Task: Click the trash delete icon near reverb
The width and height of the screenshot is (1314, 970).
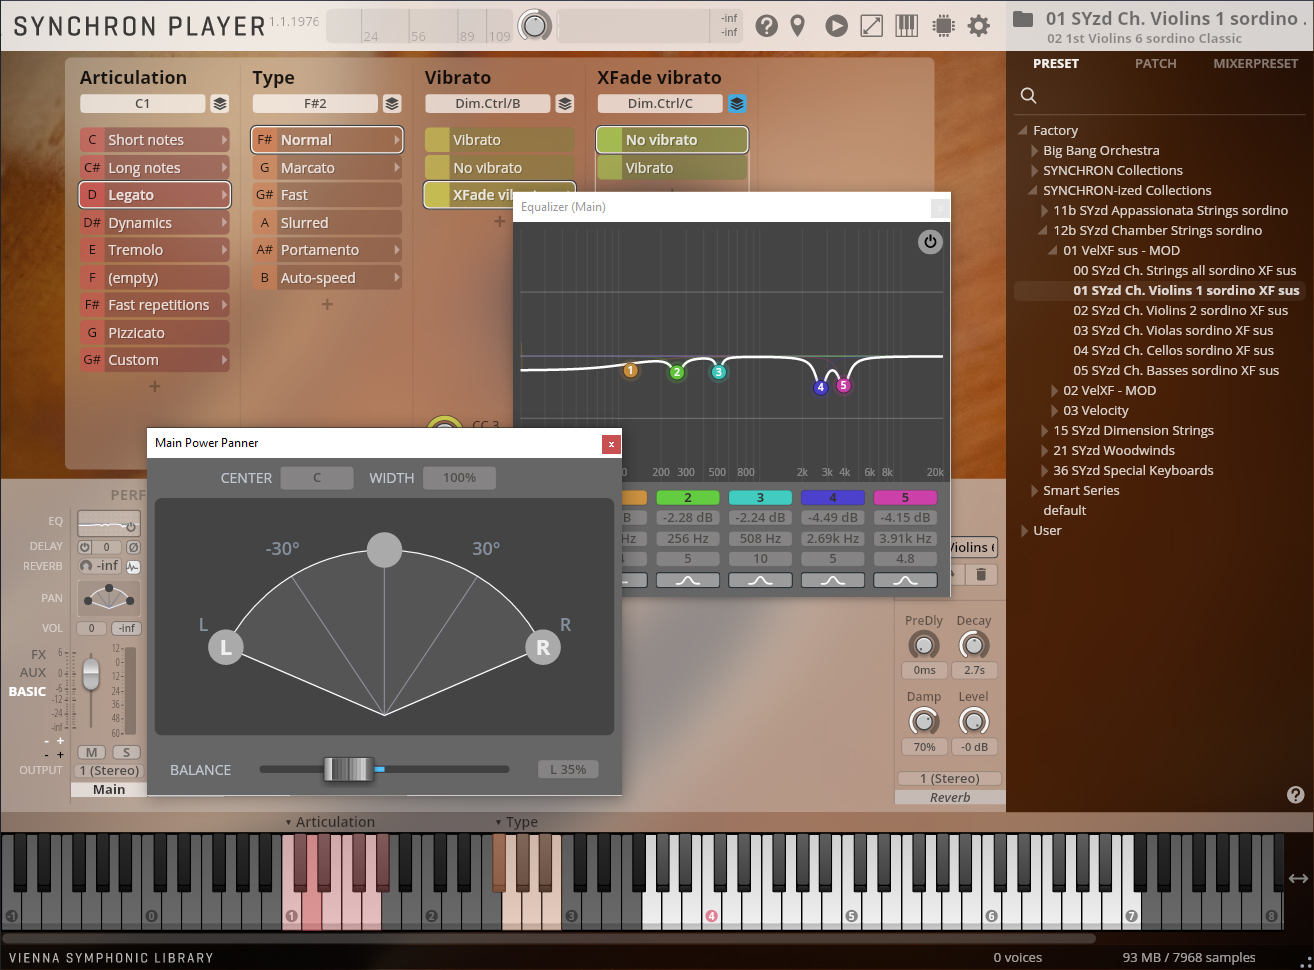Action: (x=981, y=574)
